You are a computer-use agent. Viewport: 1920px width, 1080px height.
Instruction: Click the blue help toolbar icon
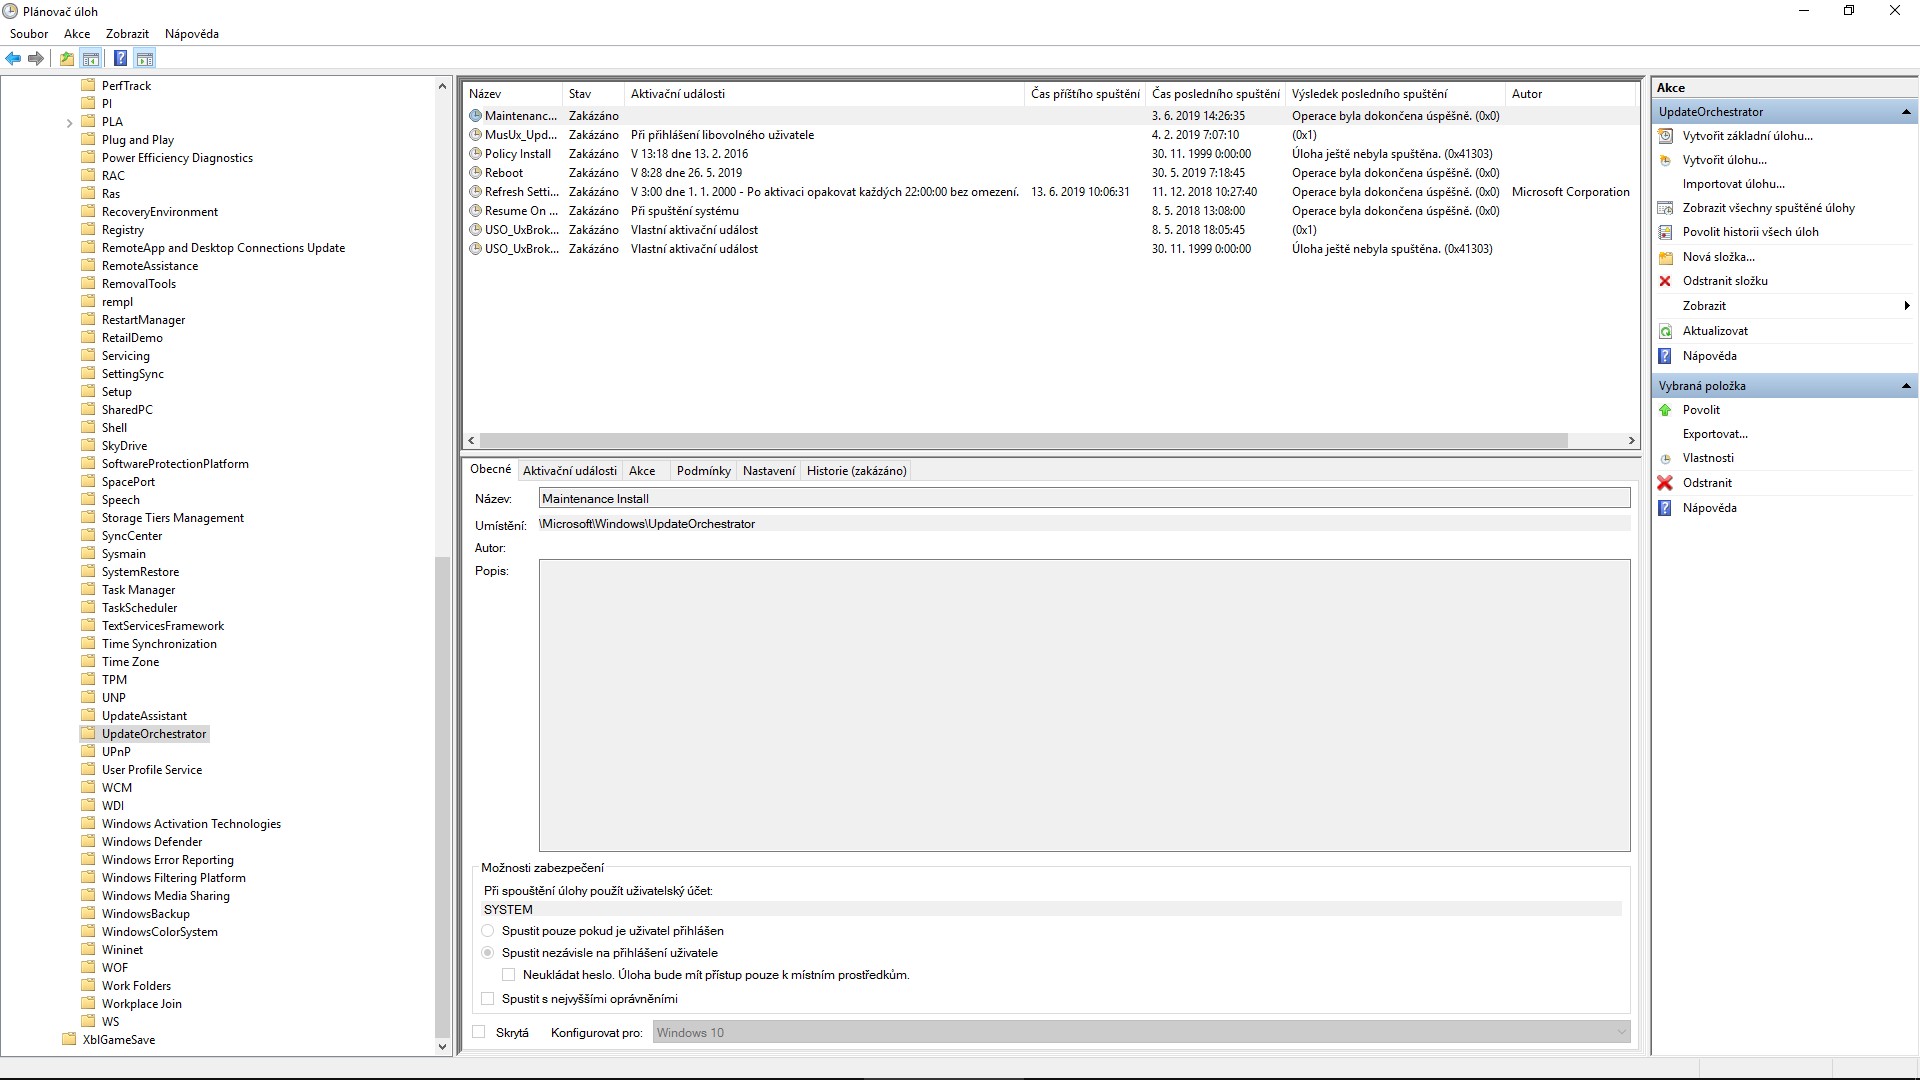[x=120, y=59]
